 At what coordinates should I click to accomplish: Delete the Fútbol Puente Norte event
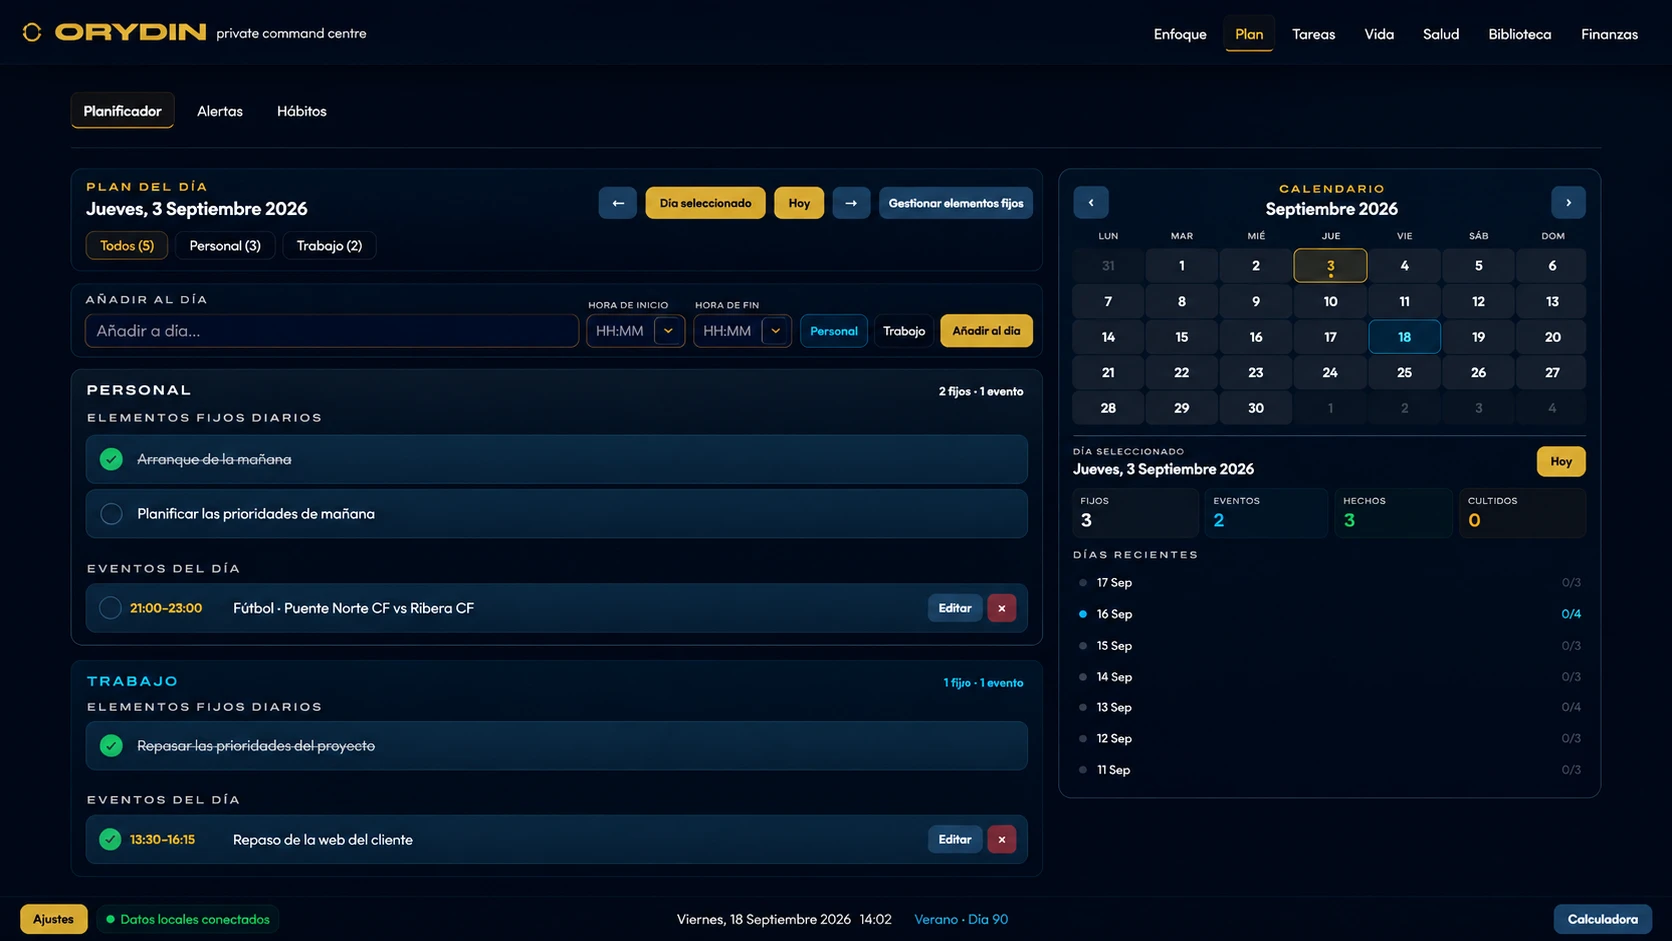1002,608
